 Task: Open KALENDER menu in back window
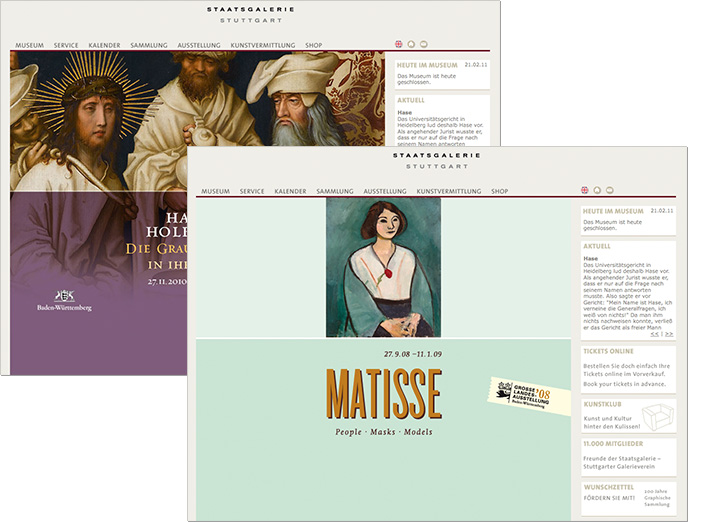pyautogui.click(x=104, y=45)
